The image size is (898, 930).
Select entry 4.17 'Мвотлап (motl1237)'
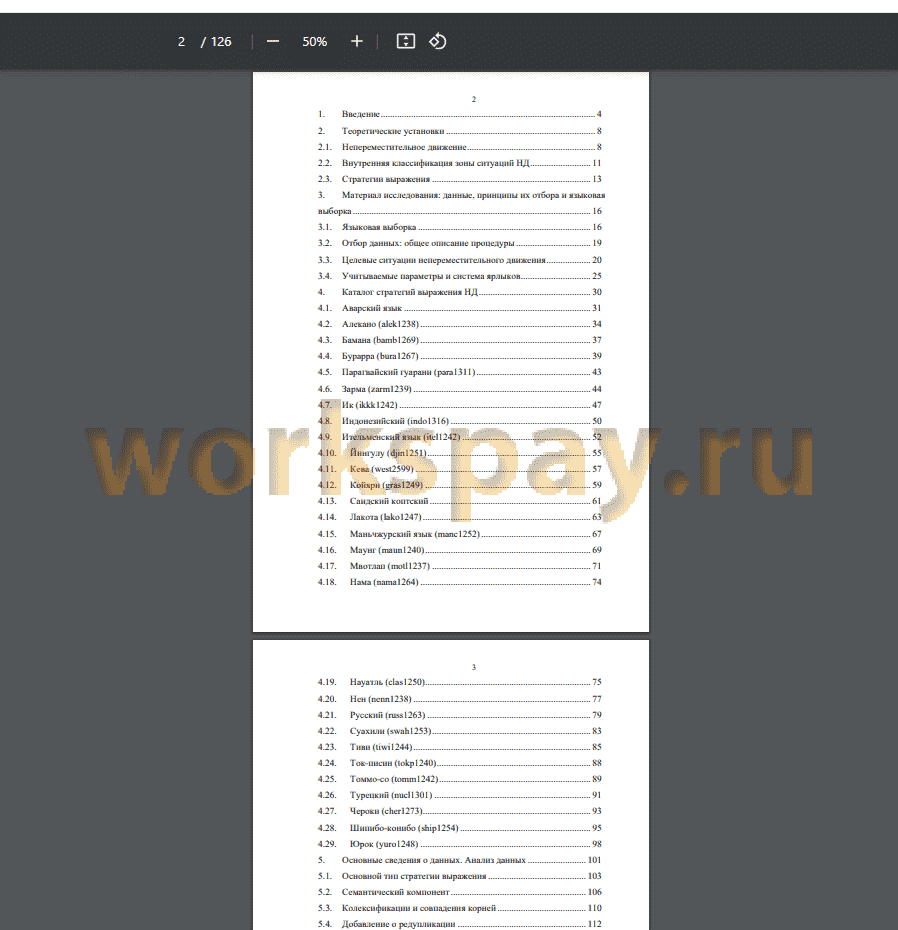460,566
